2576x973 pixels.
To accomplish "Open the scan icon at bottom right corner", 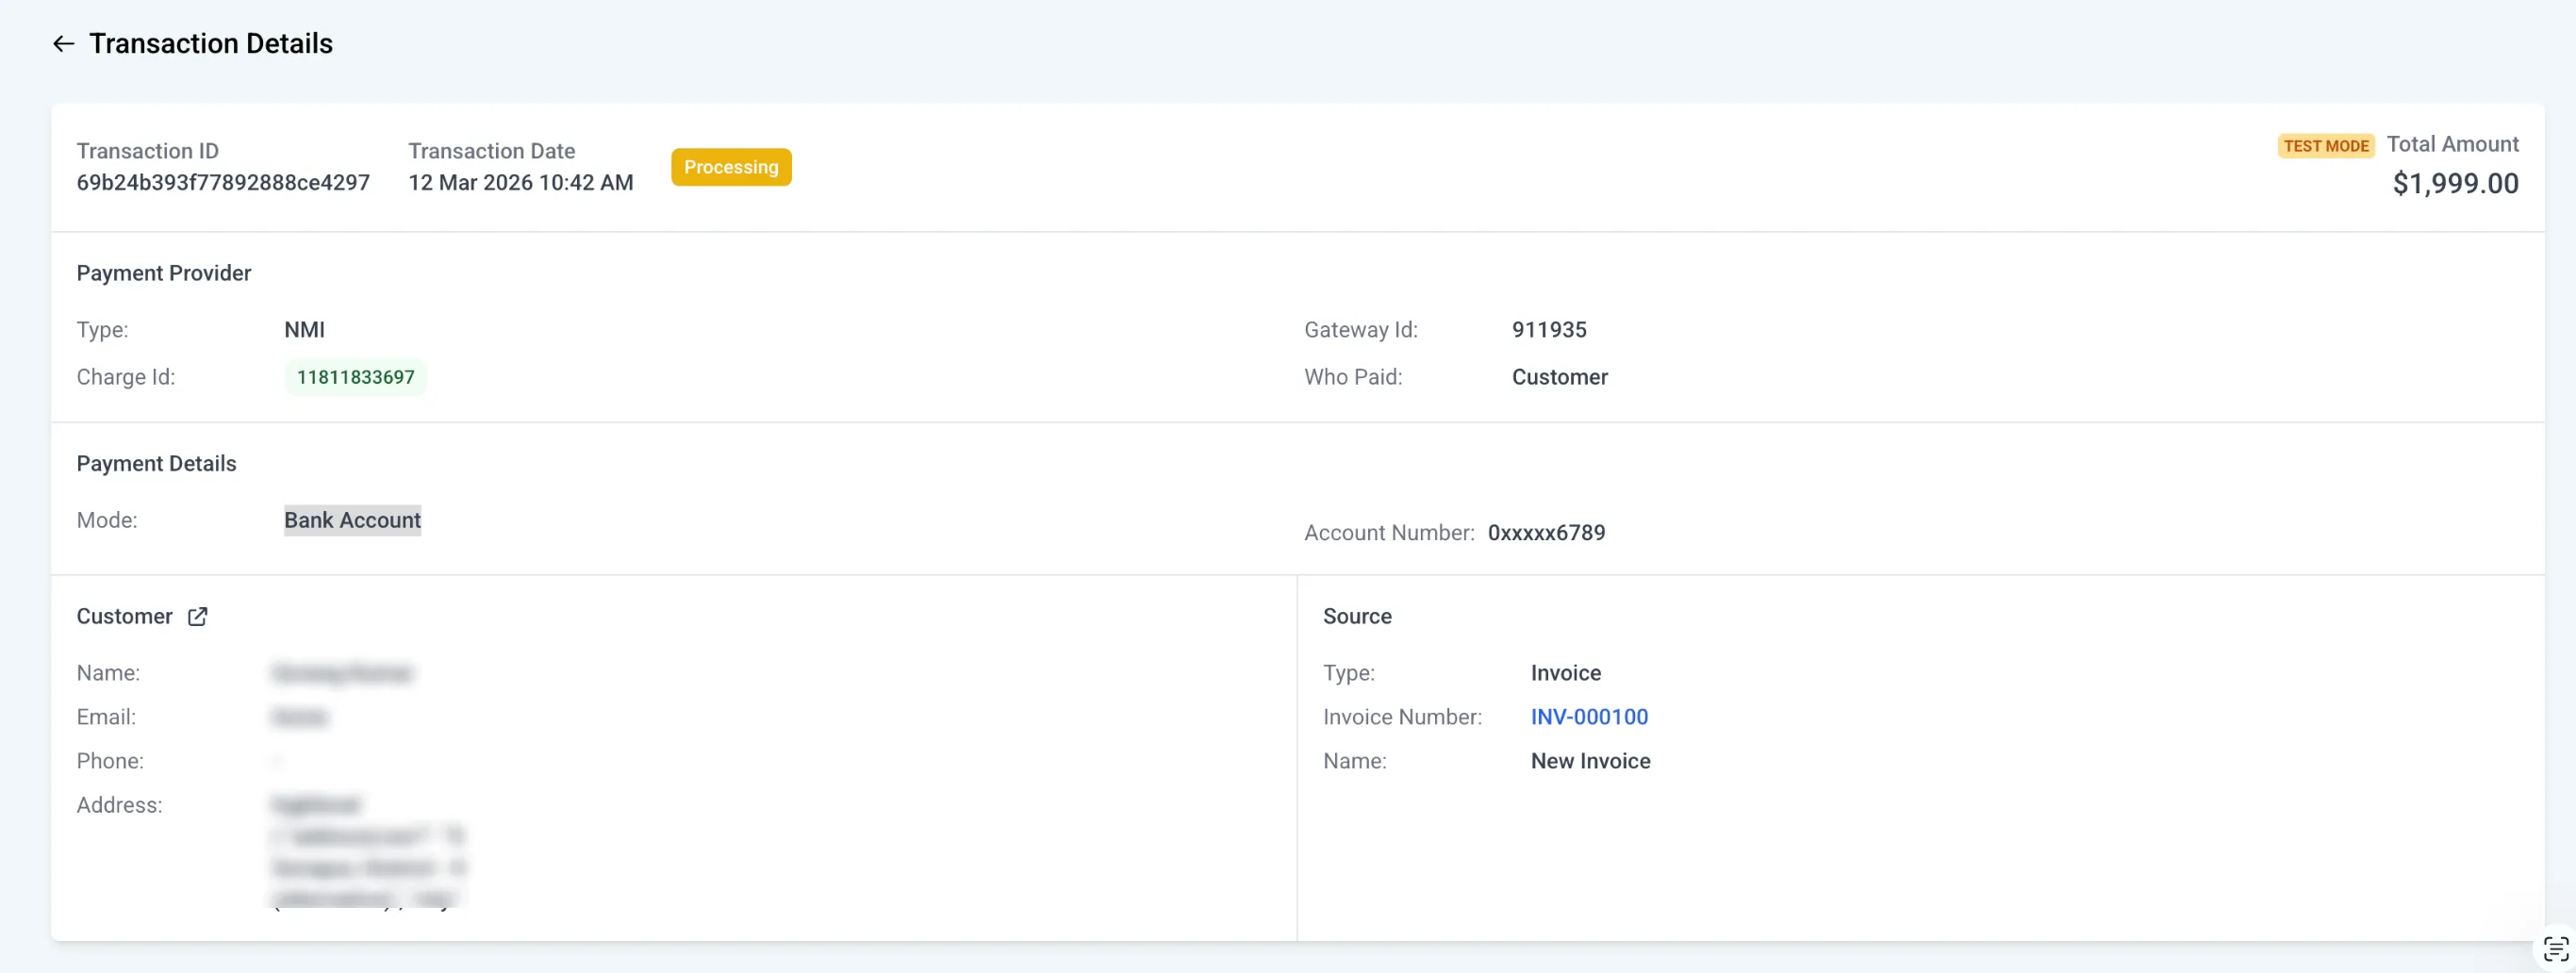I will [x=2557, y=946].
